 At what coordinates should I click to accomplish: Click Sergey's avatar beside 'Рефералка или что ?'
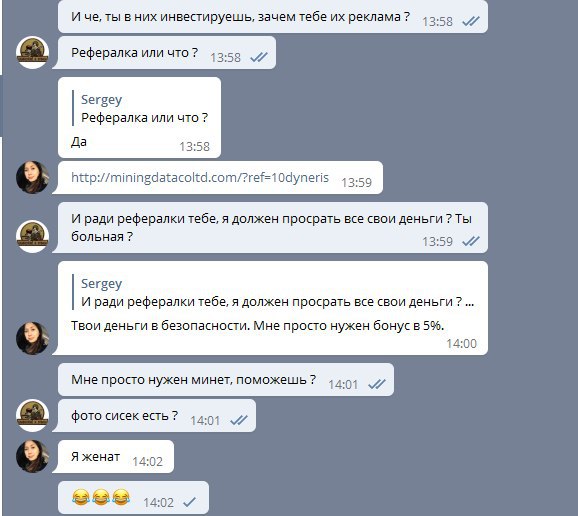[x=32, y=52]
